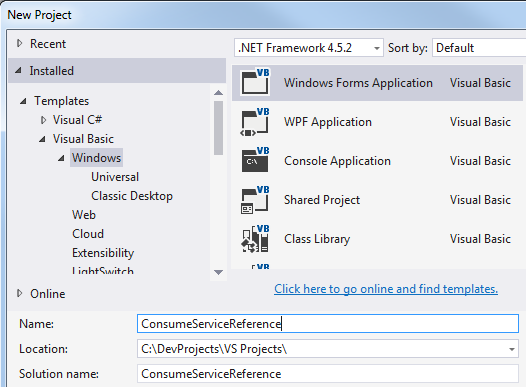This screenshot has width=526, height=387.
Task: Click link to find templates online
Action: [x=386, y=289]
